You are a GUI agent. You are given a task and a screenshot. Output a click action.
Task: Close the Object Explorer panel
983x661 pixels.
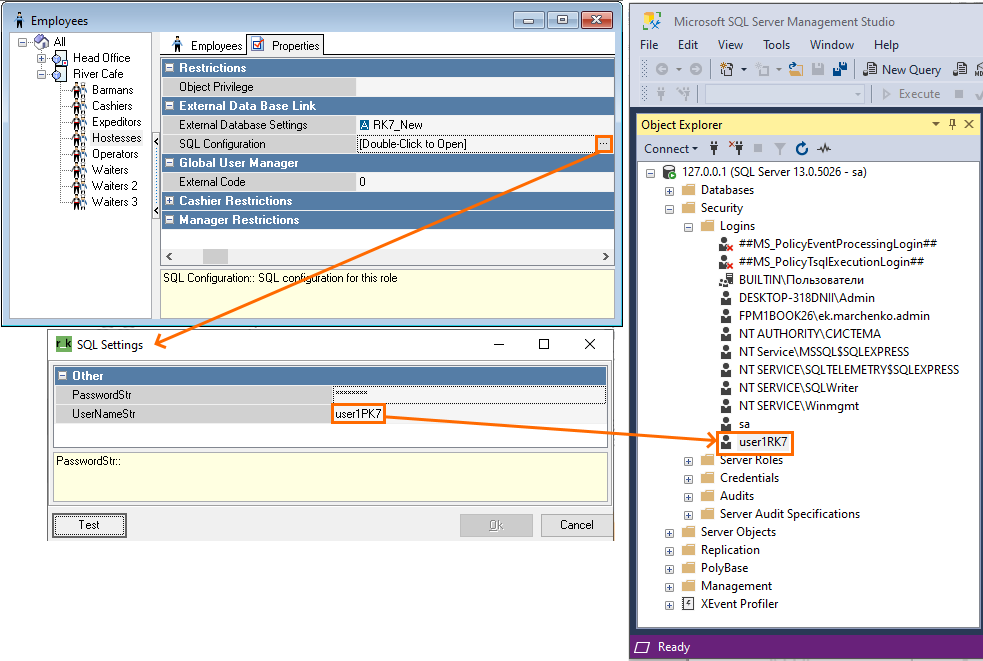click(x=969, y=124)
